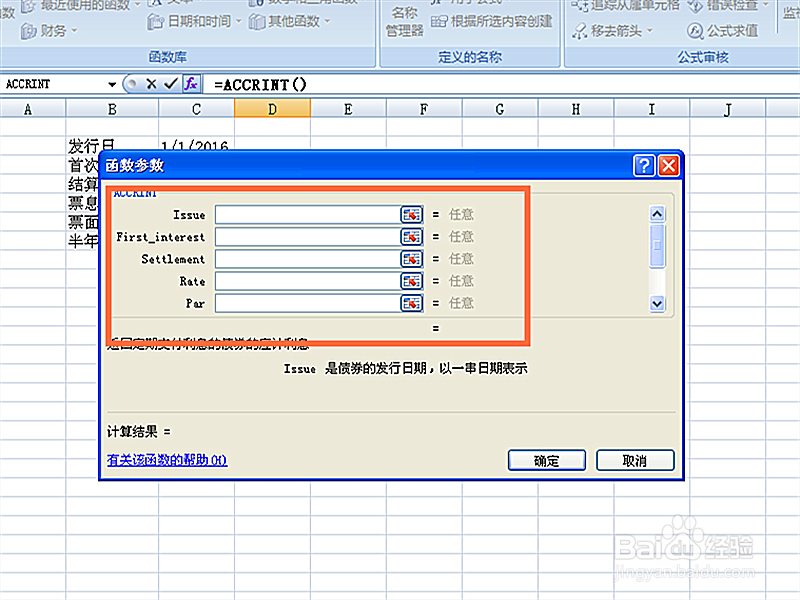800x600 pixels.
Task: Click the First_interest input field
Action: pos(308,237)
